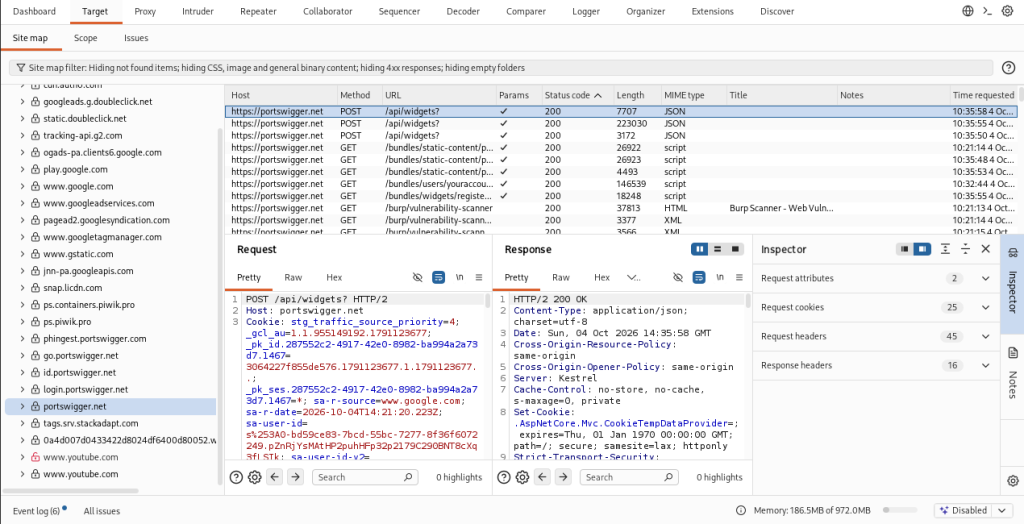Go to previous Request search match arrow
The height and width of the screenshot is (524, 1024).
click(x=275, y=477)
